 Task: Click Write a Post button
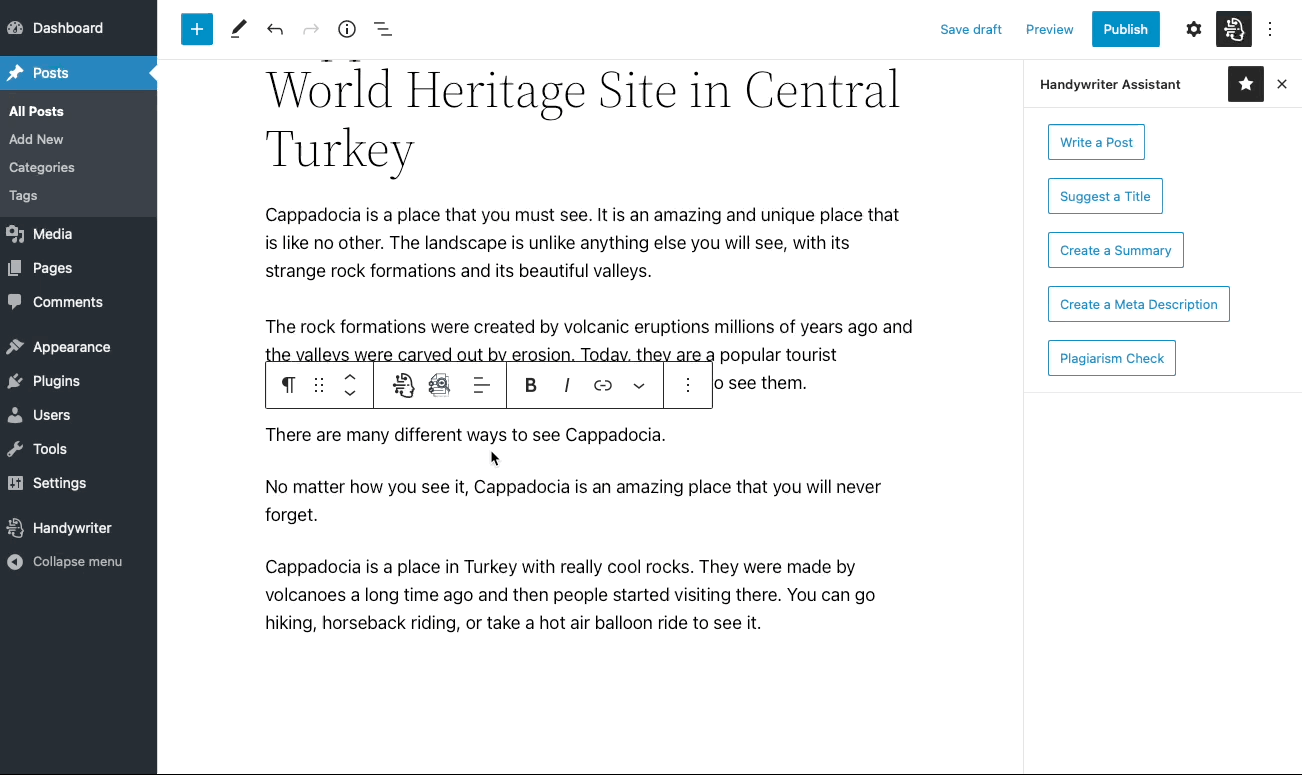(x=1096, y=142)
